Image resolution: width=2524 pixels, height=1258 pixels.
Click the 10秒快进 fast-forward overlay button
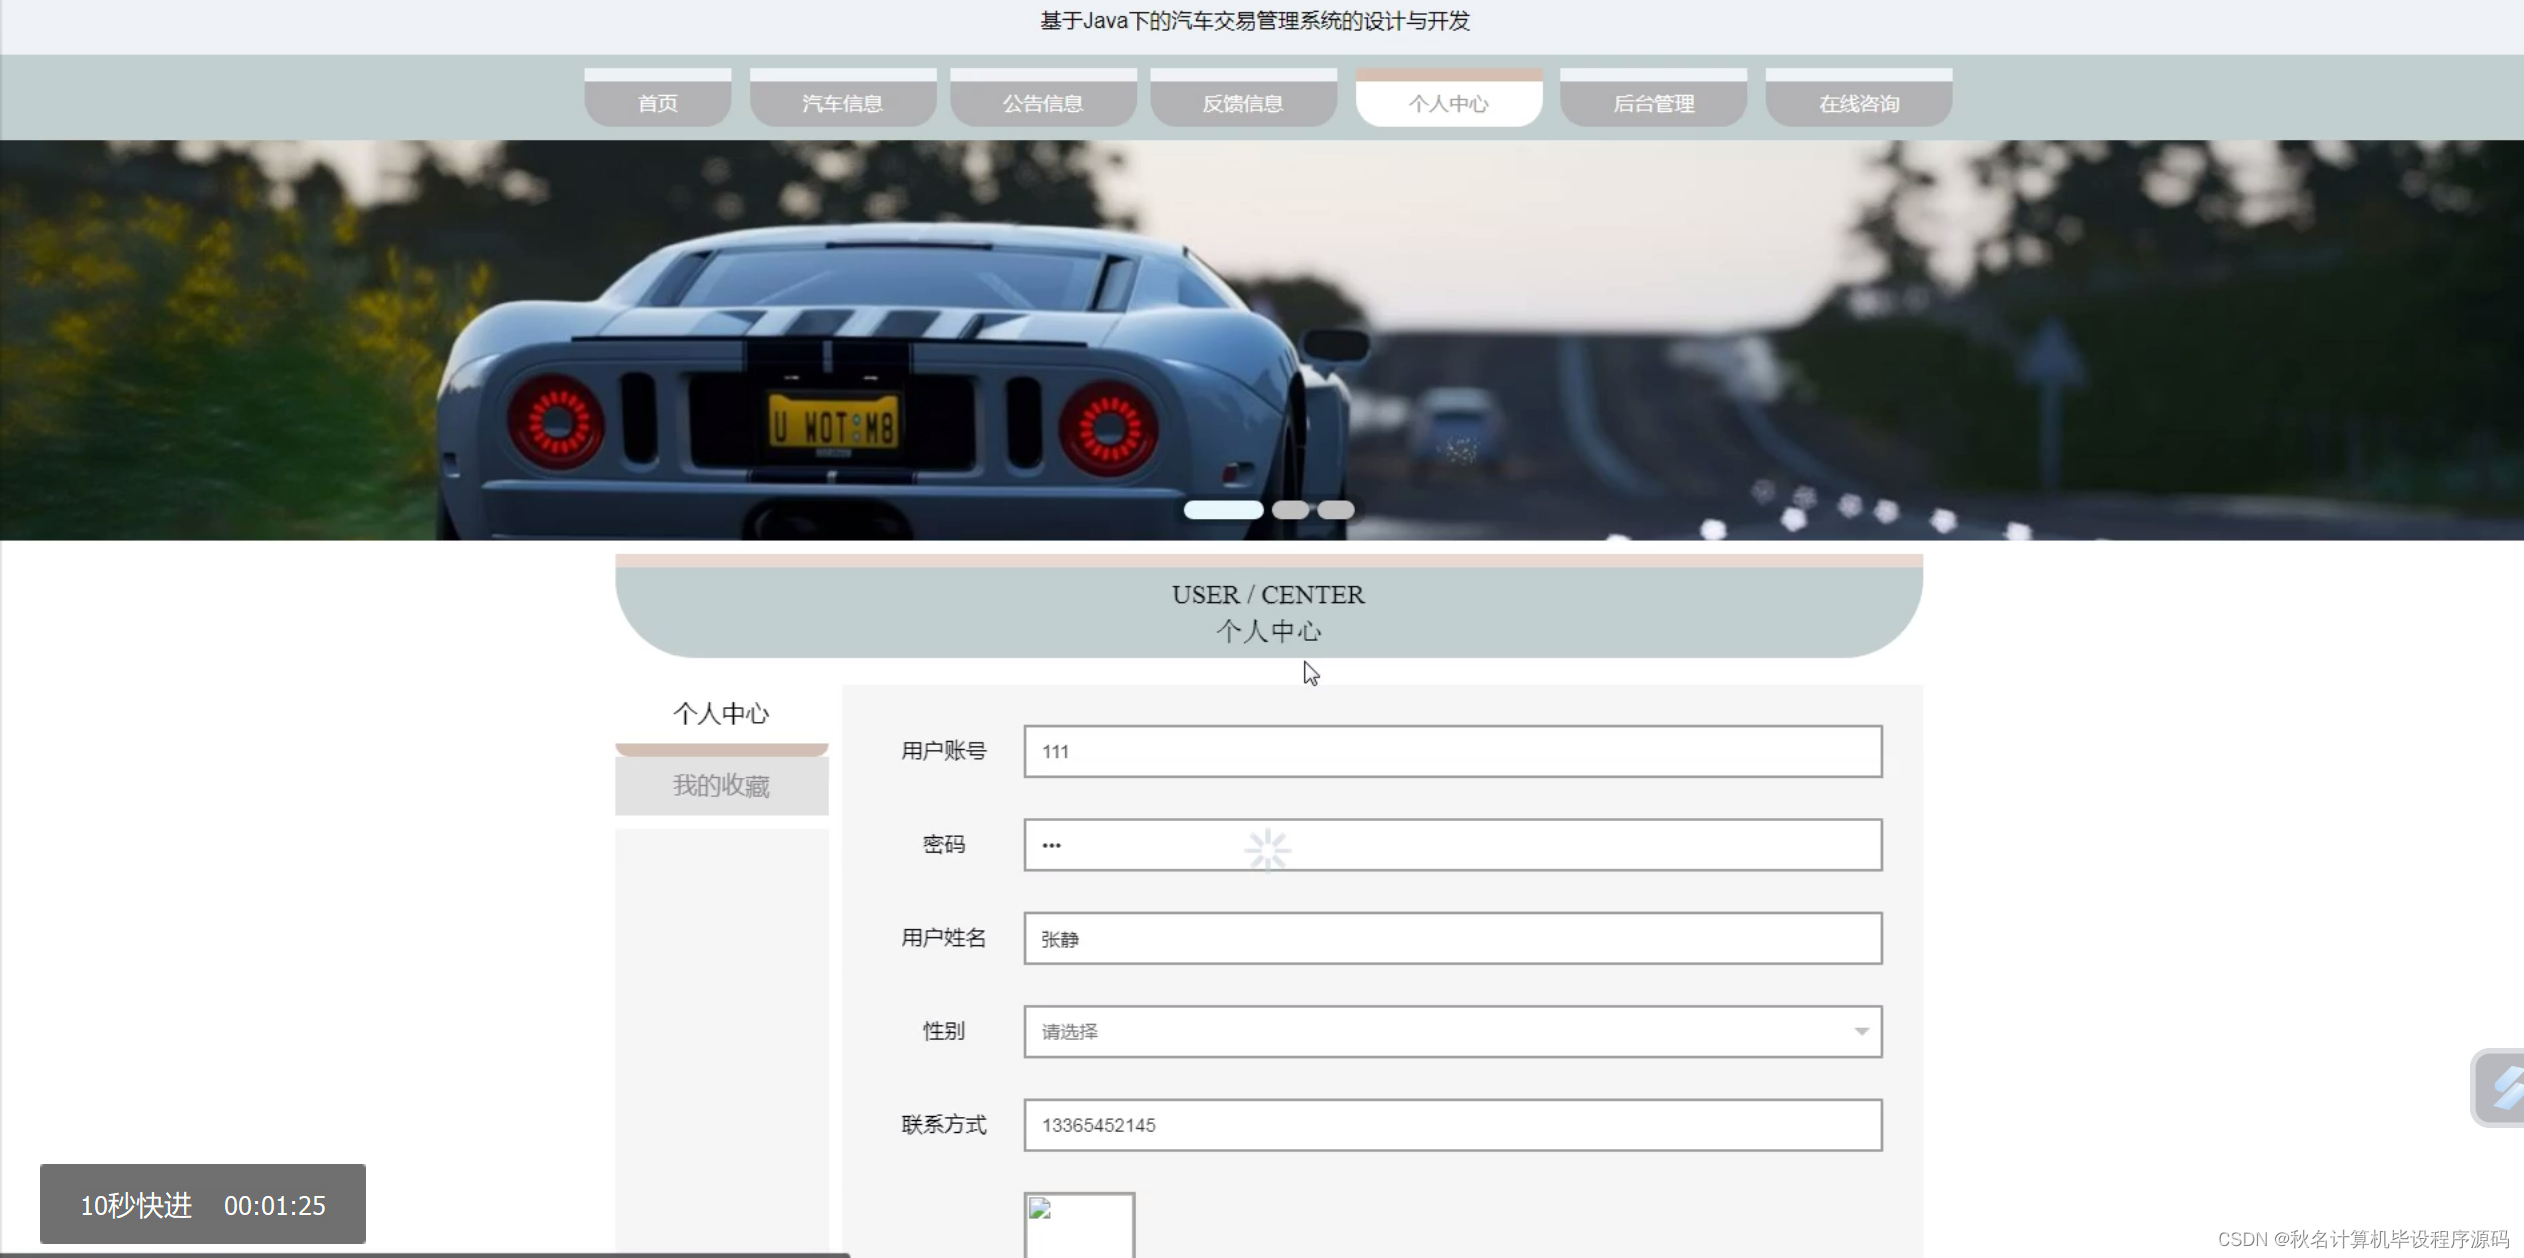pos(136,1205)
